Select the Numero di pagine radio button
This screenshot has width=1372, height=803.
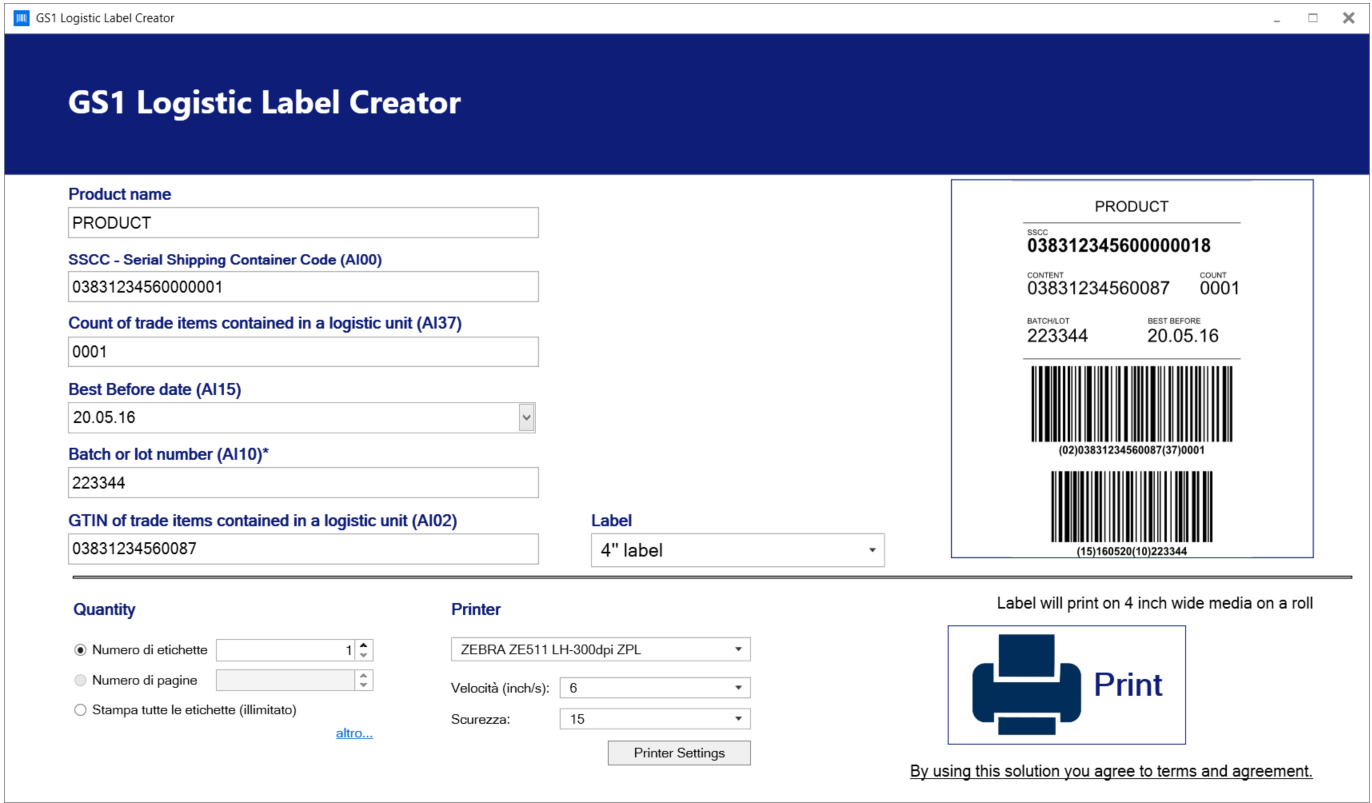(x=81, y=680)
